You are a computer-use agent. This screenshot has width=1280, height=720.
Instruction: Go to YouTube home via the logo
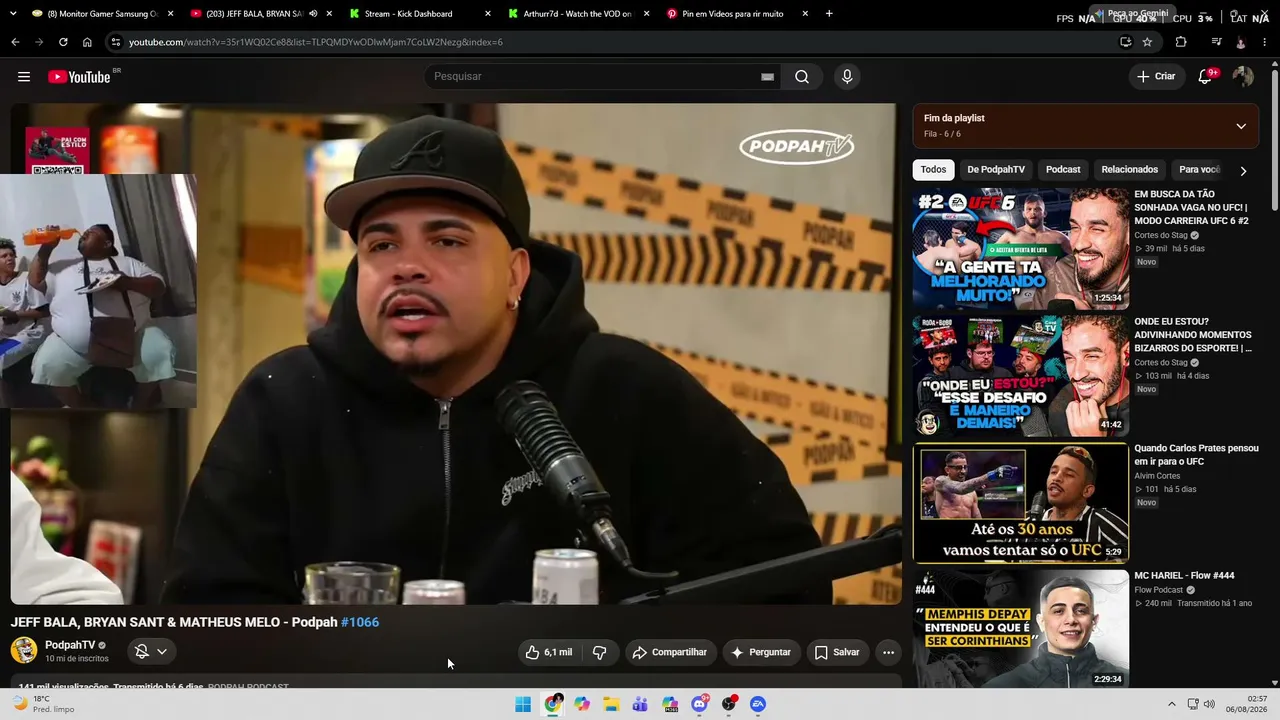(x=79, y=77)
